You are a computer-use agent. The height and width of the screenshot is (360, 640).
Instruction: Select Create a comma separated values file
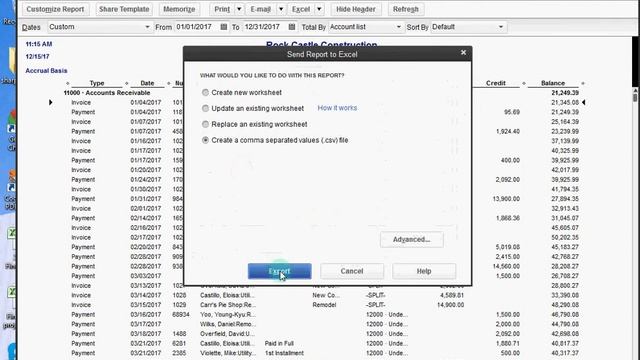(x=205, y=140)
